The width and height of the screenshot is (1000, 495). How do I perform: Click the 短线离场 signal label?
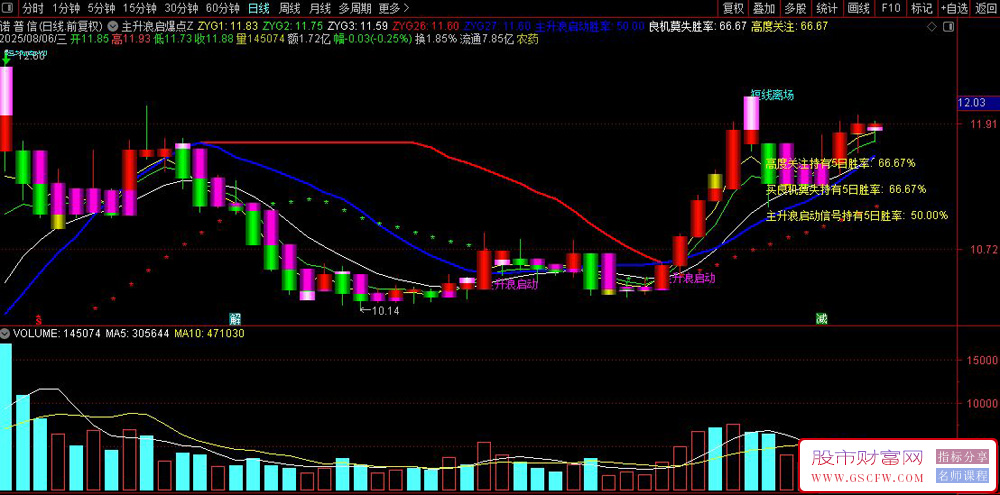click(x=772, y=94)
